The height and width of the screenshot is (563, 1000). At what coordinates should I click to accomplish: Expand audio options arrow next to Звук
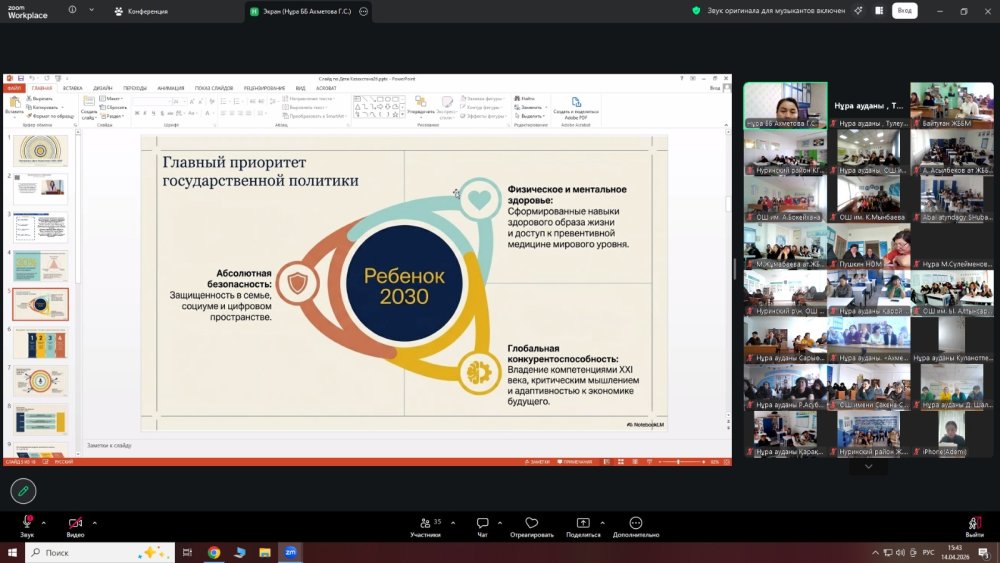(43, 523)
